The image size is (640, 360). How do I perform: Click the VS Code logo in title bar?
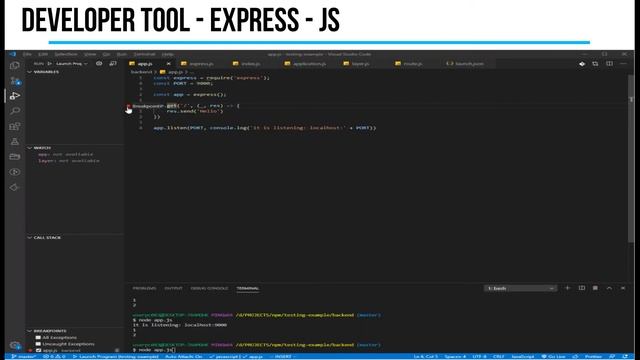coord(13,54)
